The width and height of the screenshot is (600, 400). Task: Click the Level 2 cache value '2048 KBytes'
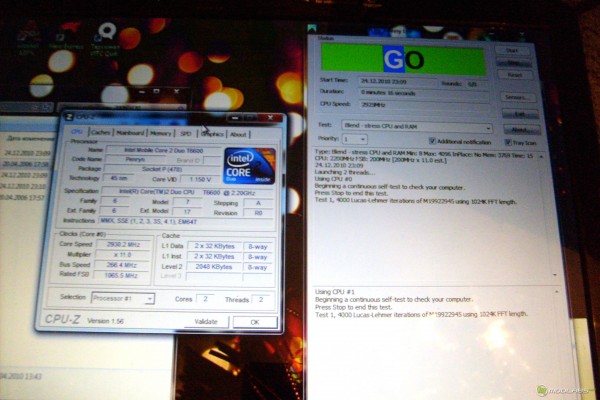[x=214, y=267]
